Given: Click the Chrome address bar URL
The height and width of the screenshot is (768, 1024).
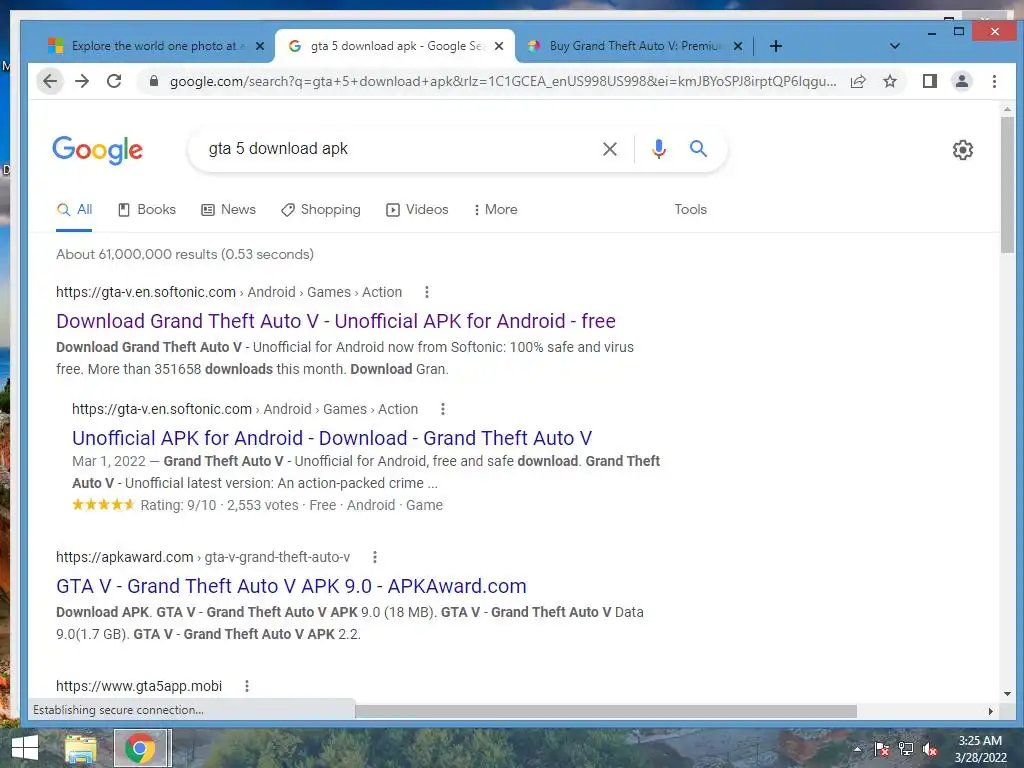Looking at the screenshot, I should (503, 81).
